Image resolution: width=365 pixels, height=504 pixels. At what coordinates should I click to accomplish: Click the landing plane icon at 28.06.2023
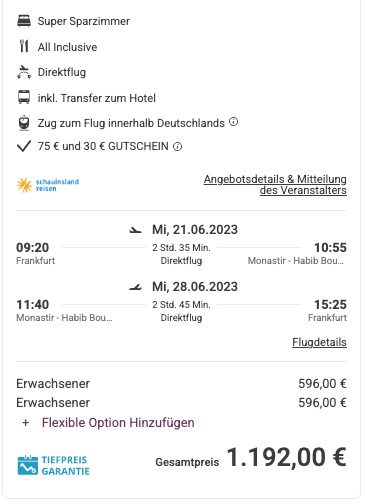(135, 287)
